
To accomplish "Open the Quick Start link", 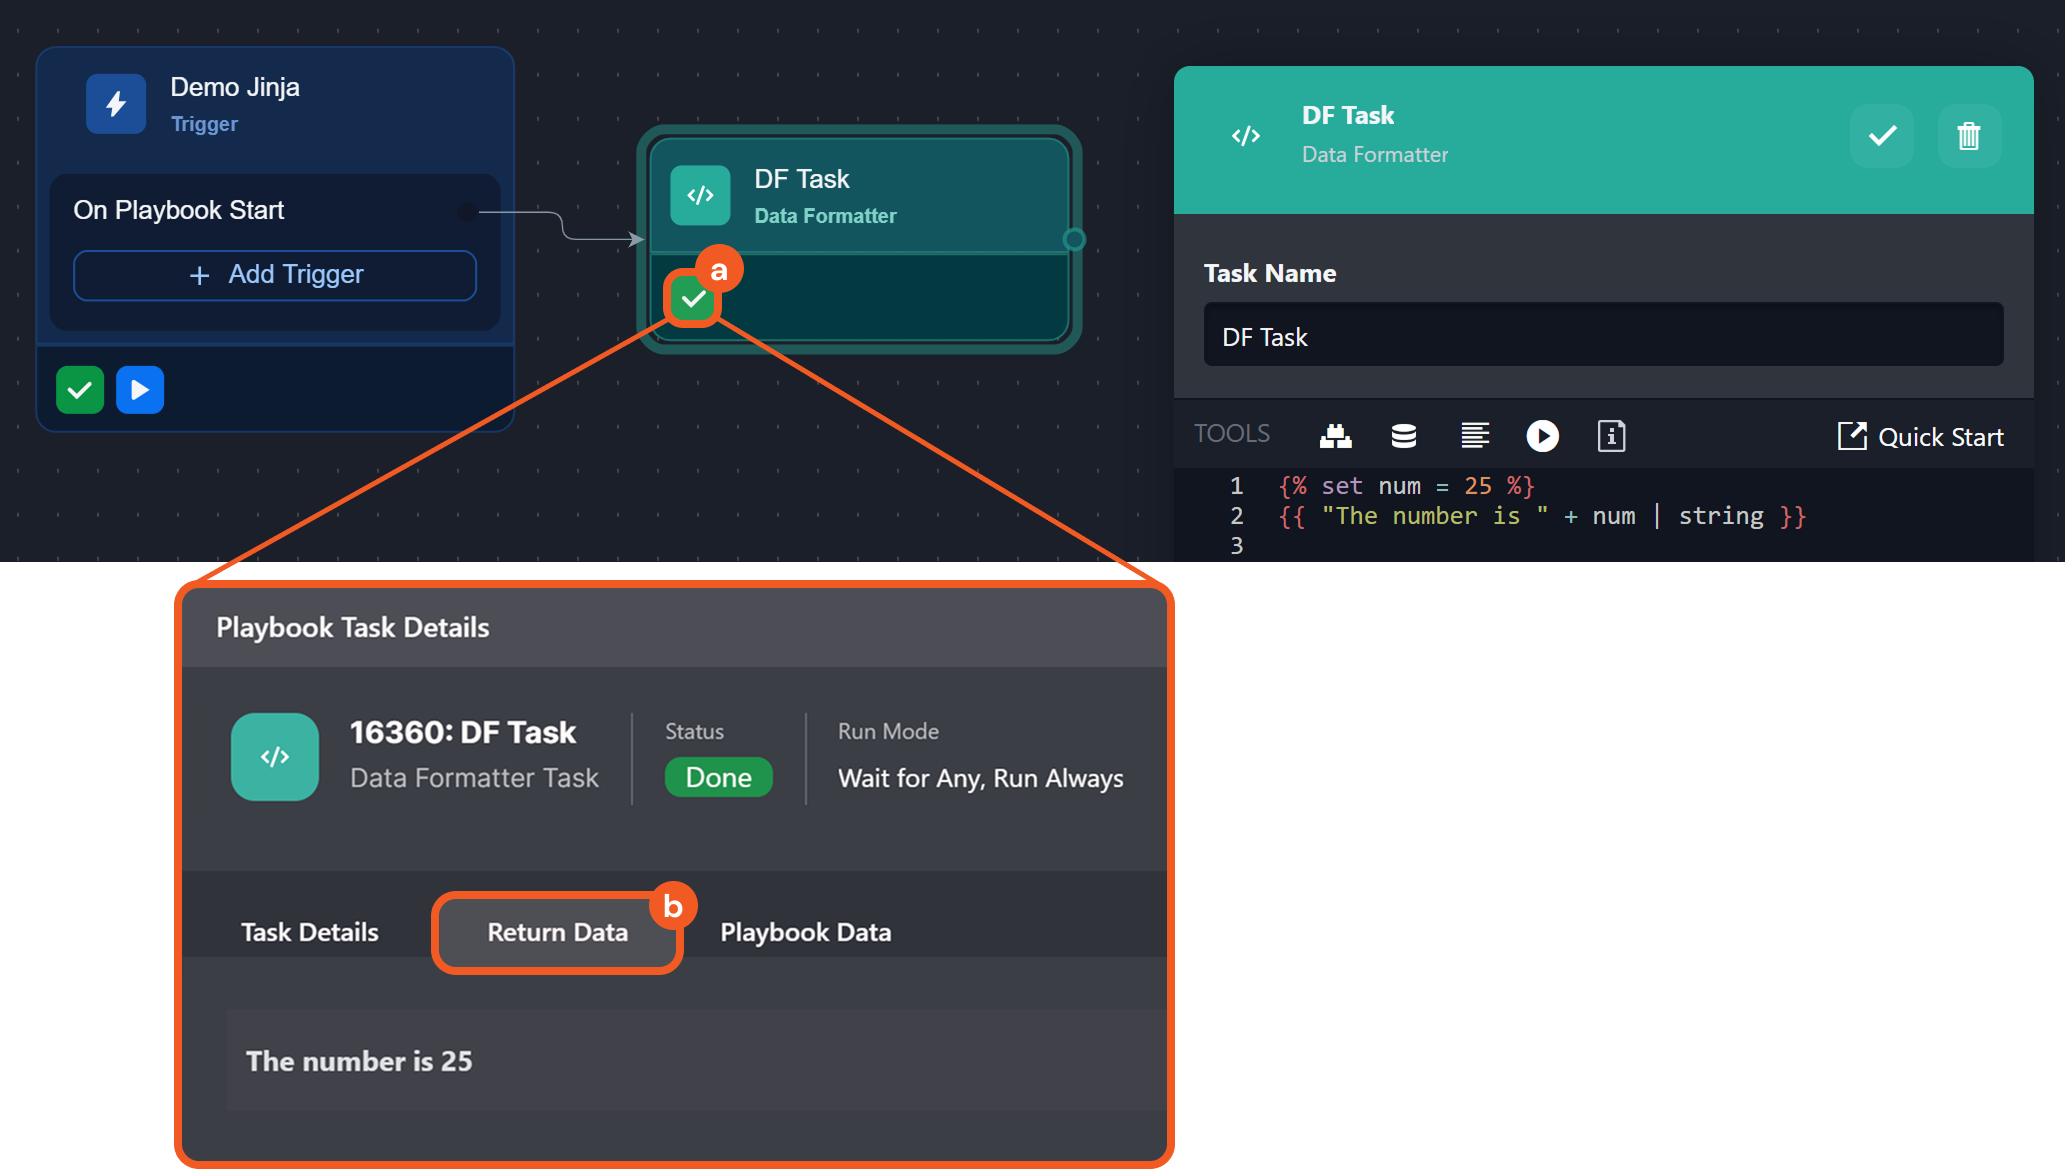I will click(x=1921, y=437).
